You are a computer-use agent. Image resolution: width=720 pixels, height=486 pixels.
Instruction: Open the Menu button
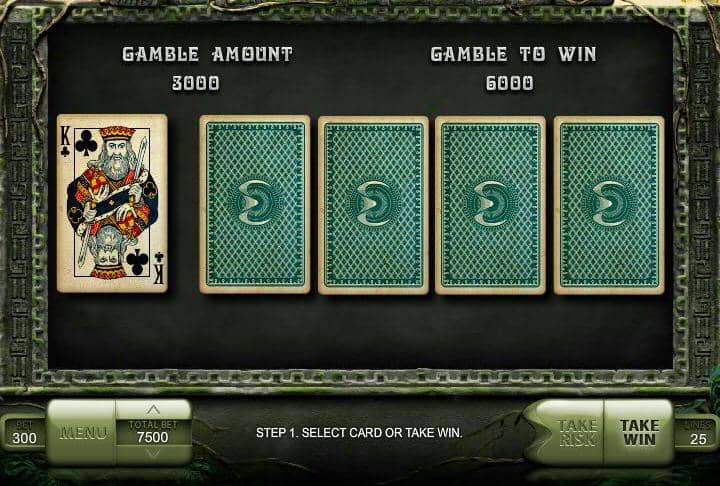(82, 432)
